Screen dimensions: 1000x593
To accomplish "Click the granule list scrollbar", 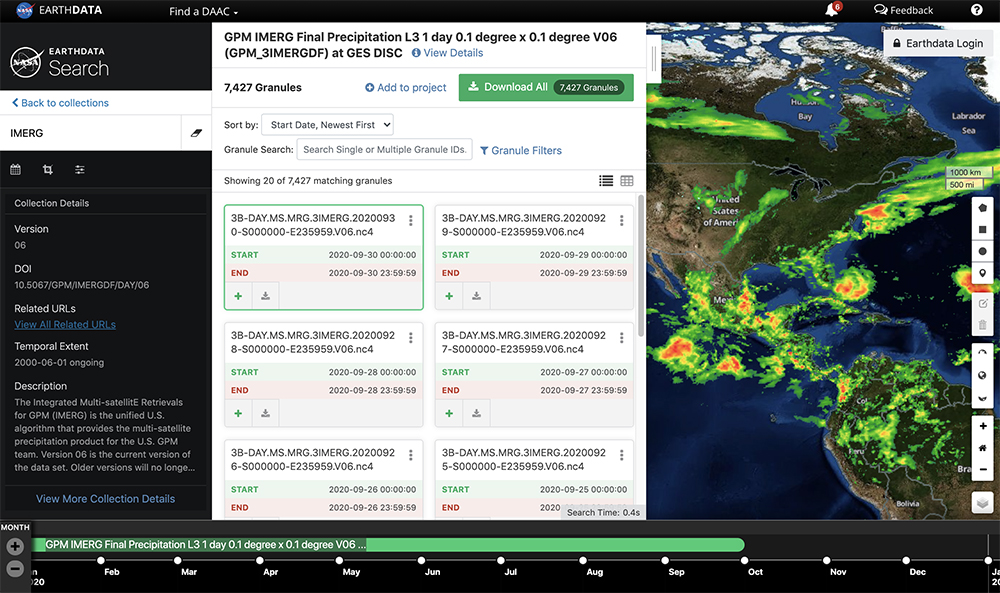I will (x=641, y=267).
